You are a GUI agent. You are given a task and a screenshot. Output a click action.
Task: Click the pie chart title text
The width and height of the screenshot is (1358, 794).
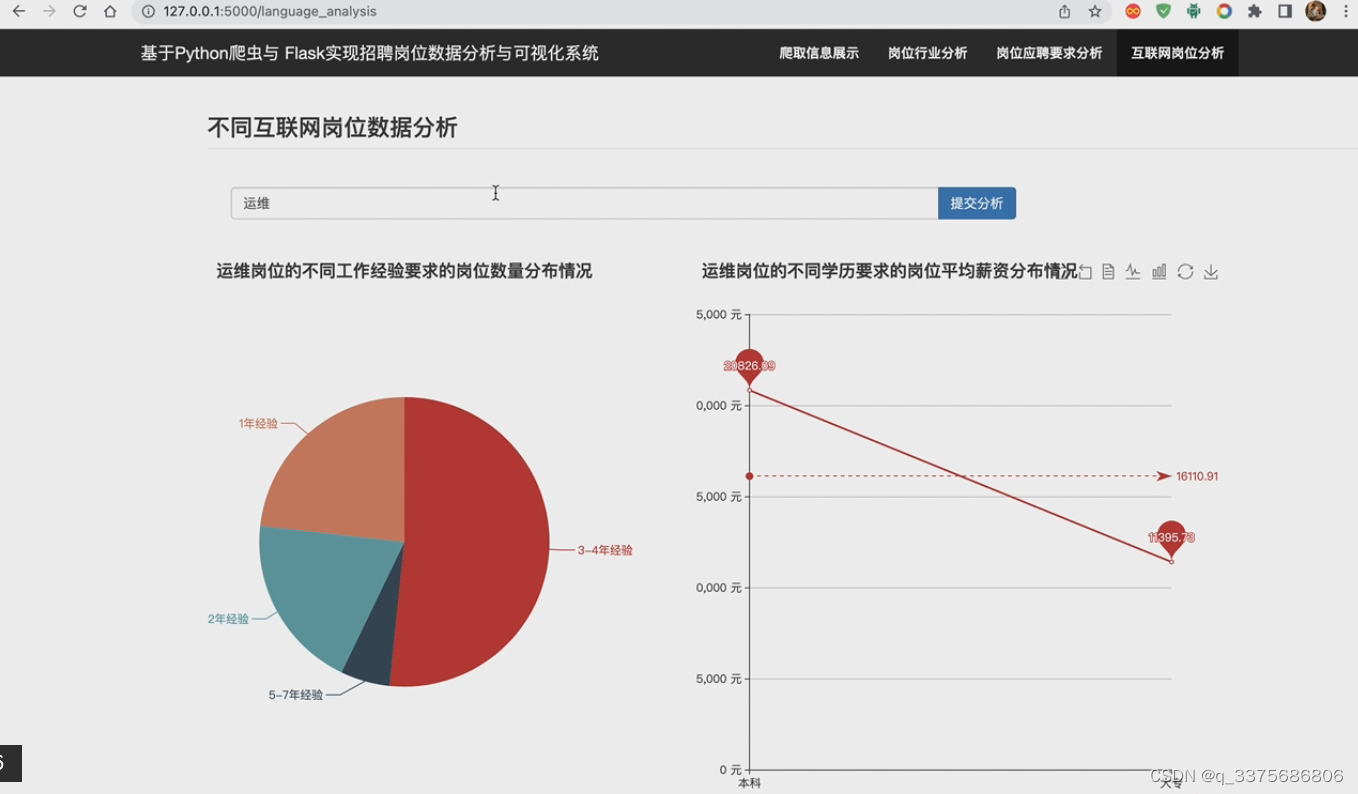404,271
